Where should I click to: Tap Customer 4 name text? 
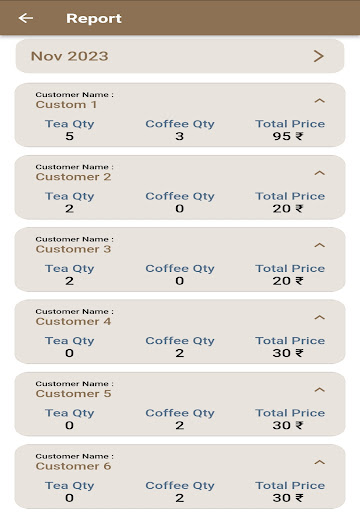click(73, 321)
